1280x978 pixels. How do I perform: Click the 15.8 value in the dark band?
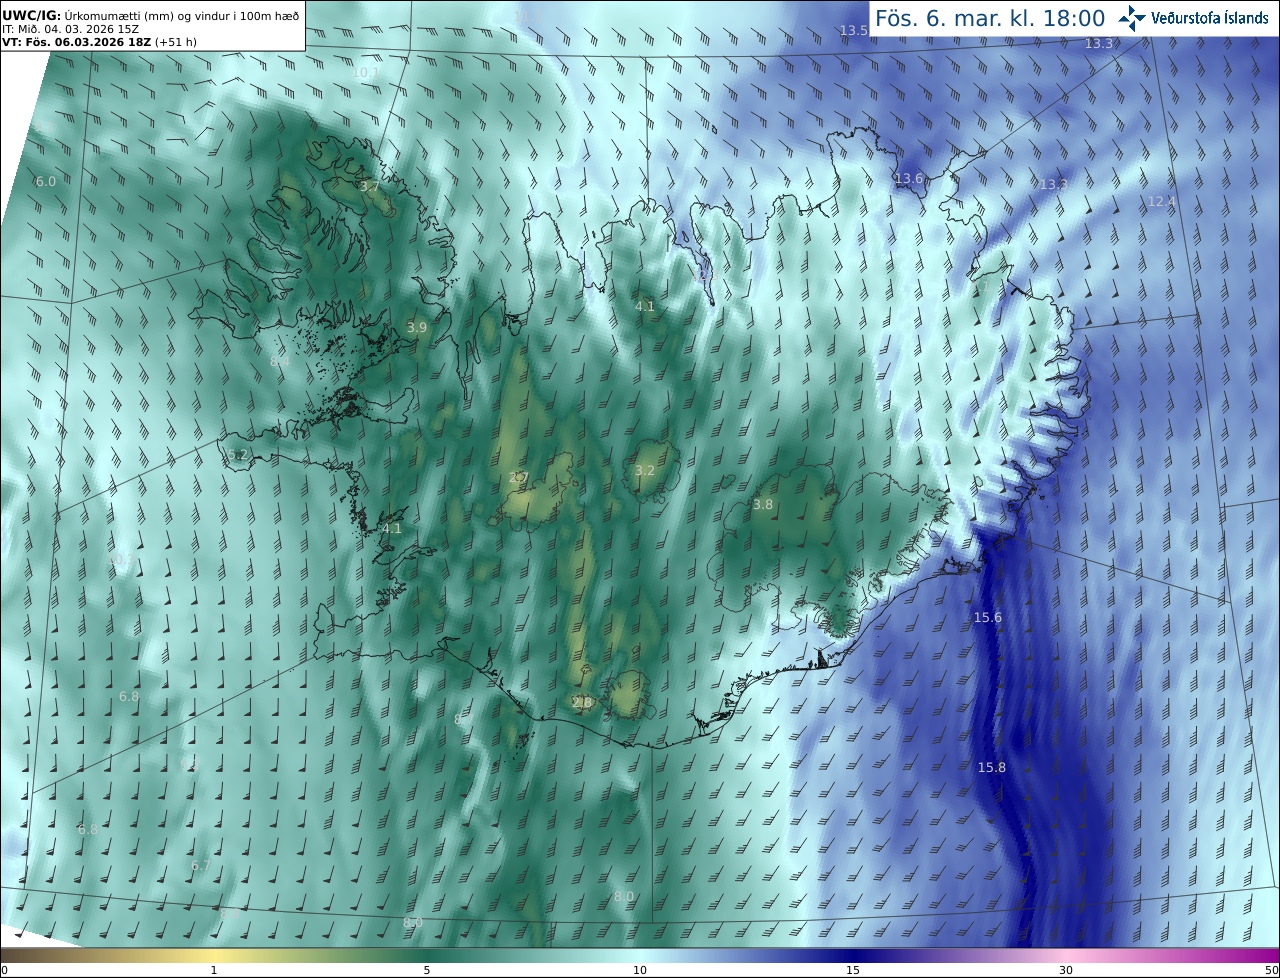click(991, 767)
